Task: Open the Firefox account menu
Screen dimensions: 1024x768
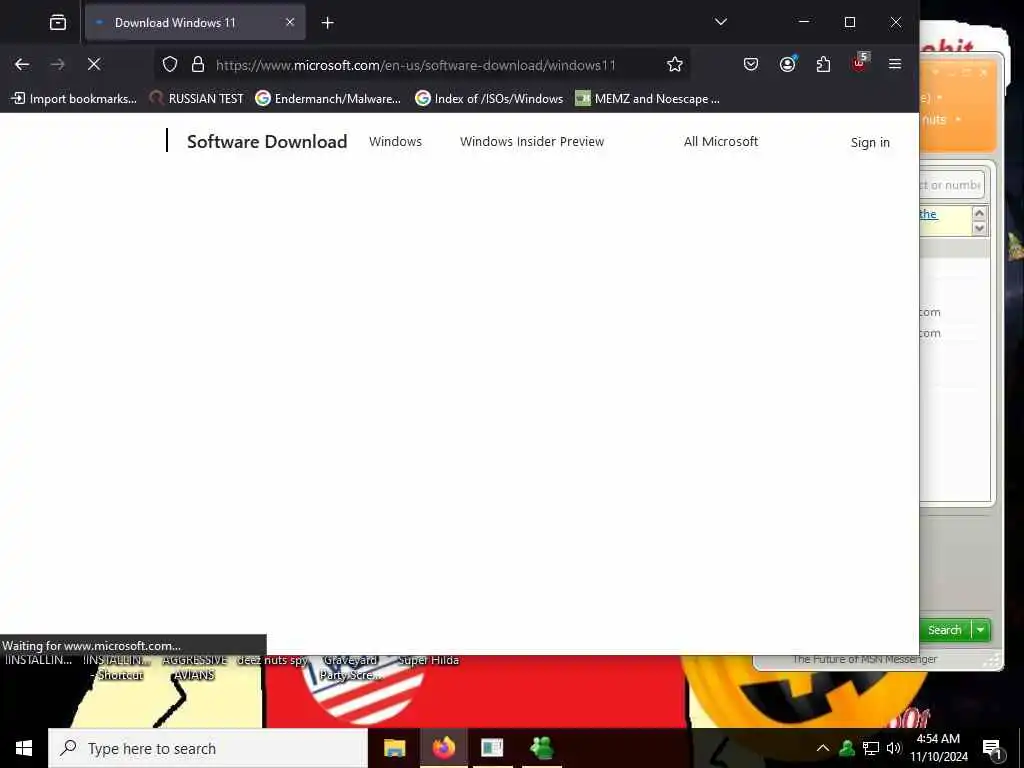Action: pyautogui.click(x=788, y=64)
